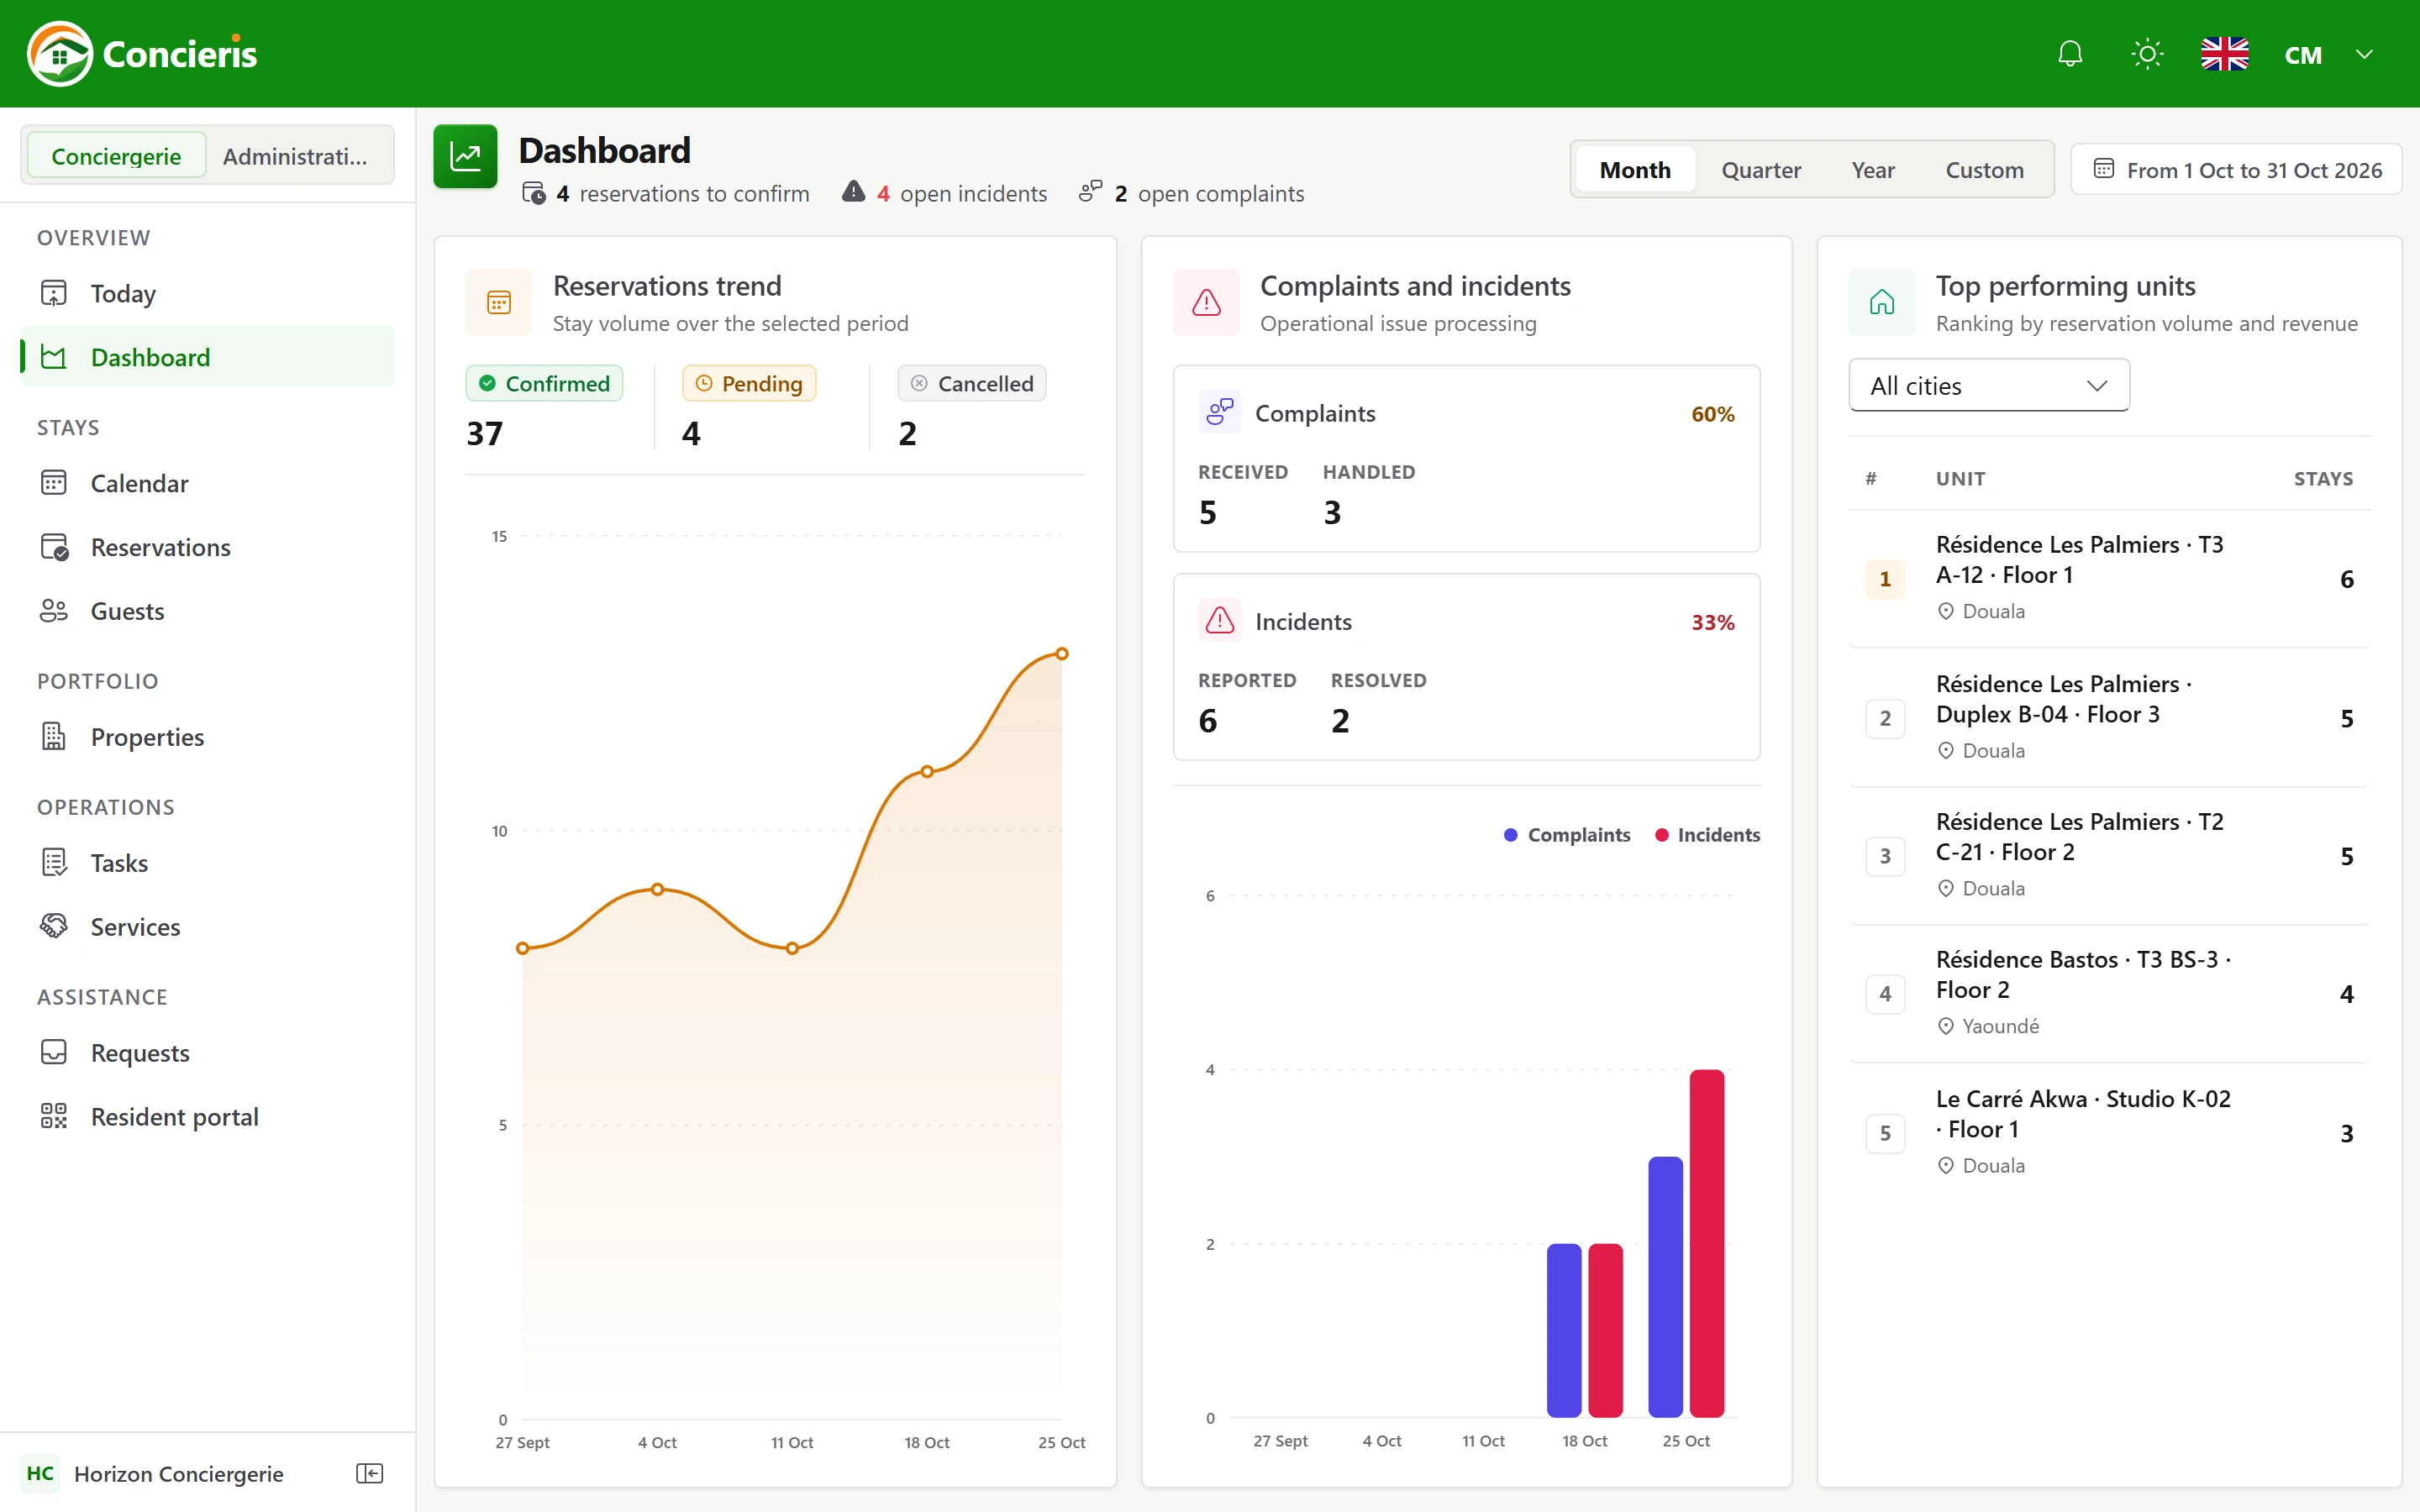2420x1512 pixels.
Task: Click 4 open incidents link
Action: [945, 193]
